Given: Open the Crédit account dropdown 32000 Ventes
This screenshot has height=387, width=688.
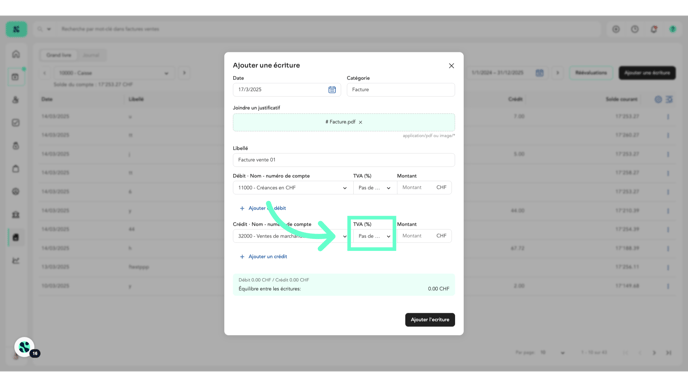Looking at the screenshot, I should pos(293,236).
